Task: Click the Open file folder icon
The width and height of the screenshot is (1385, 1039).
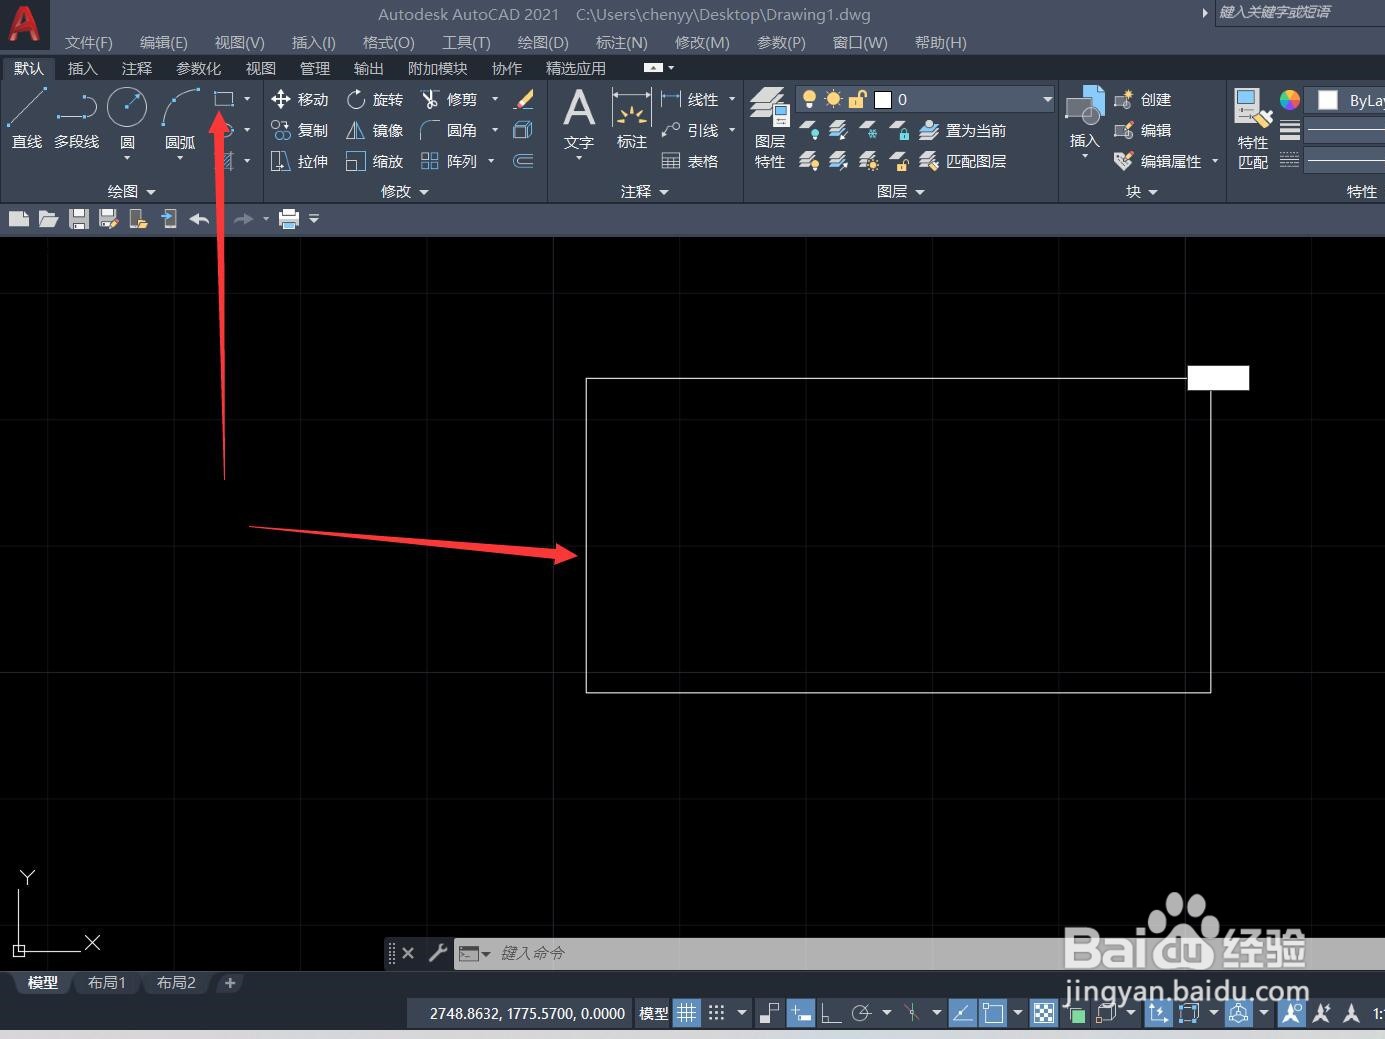Action: pyautogui.click(x=48, y=219)
